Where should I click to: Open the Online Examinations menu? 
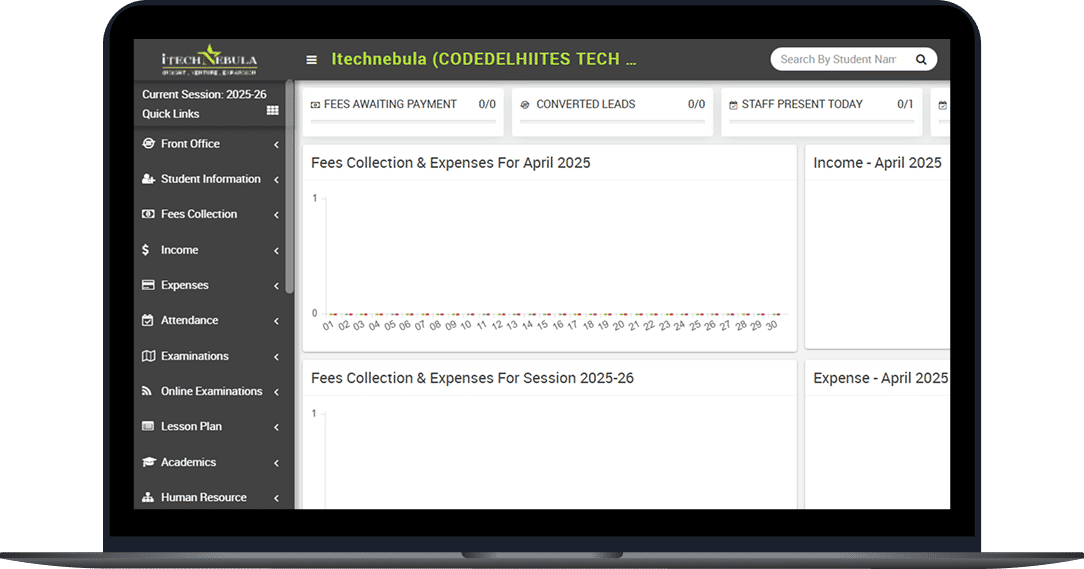[210, 391]
